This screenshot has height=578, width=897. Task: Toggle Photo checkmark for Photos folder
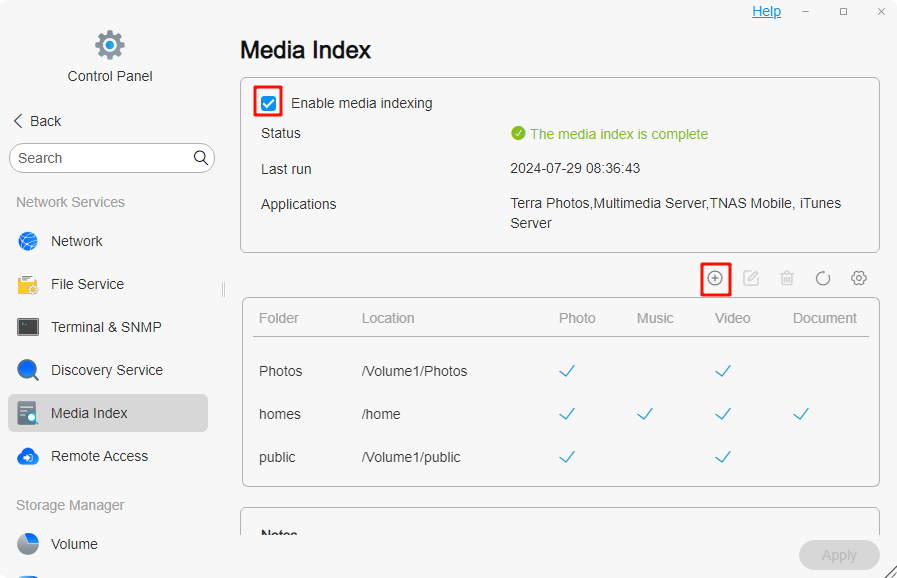[x=567, y=371]
